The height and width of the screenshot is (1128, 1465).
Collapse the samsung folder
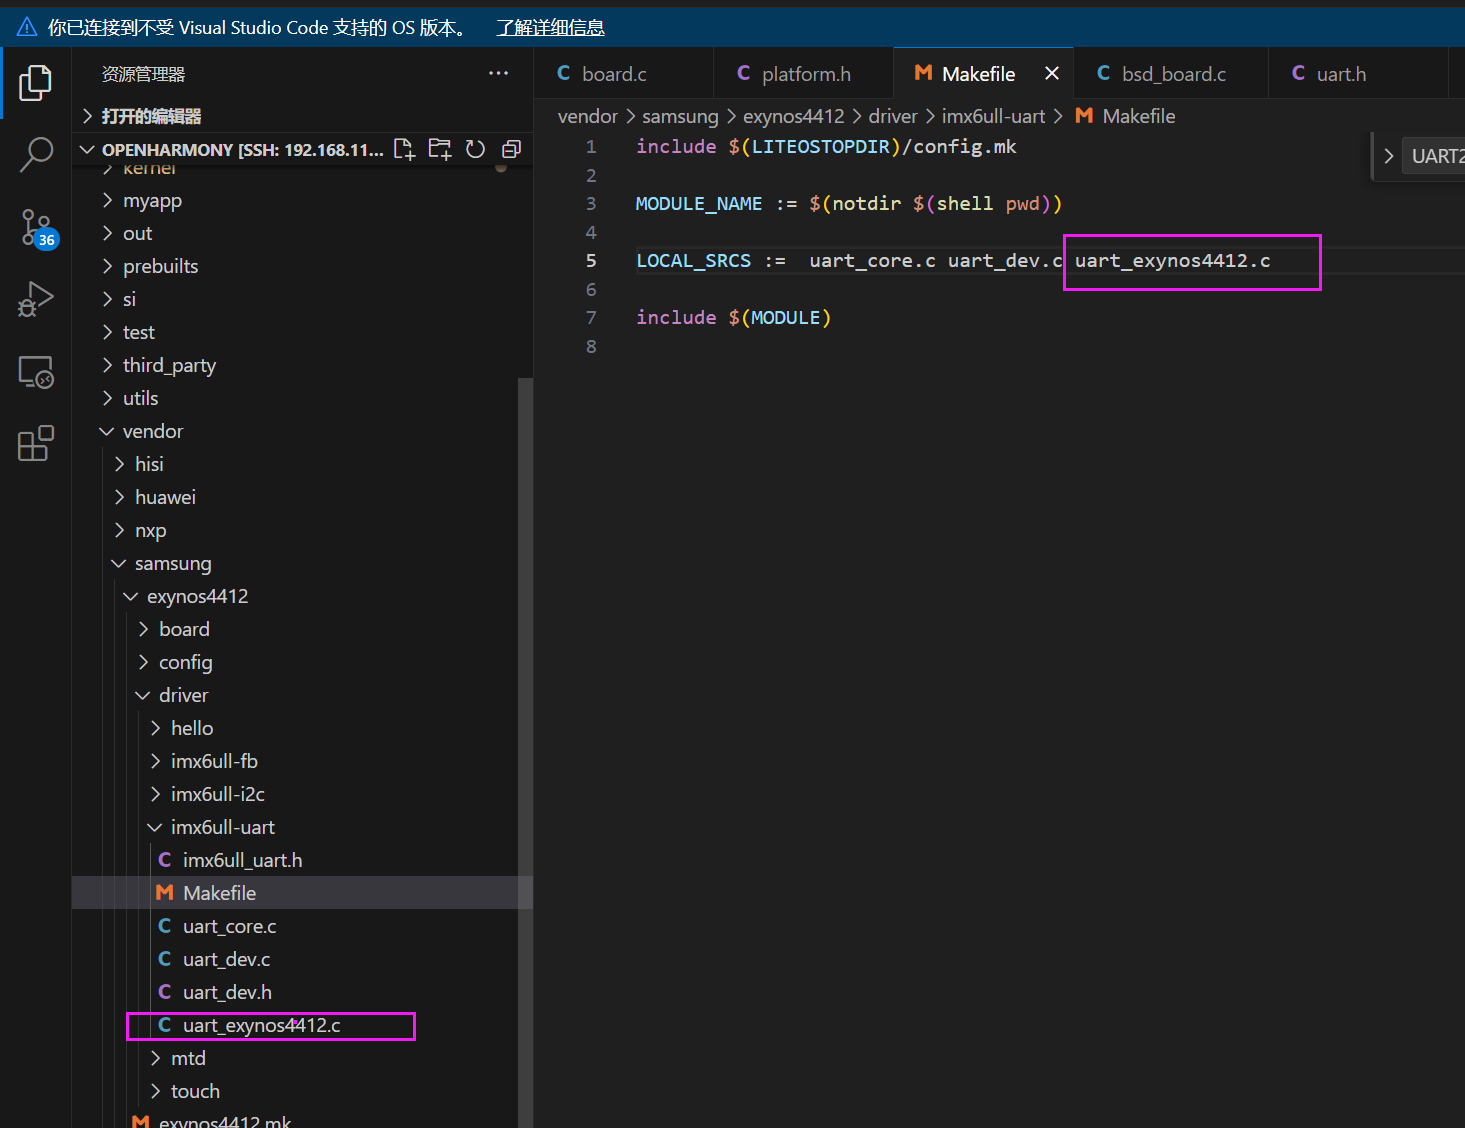click(302, 563)
